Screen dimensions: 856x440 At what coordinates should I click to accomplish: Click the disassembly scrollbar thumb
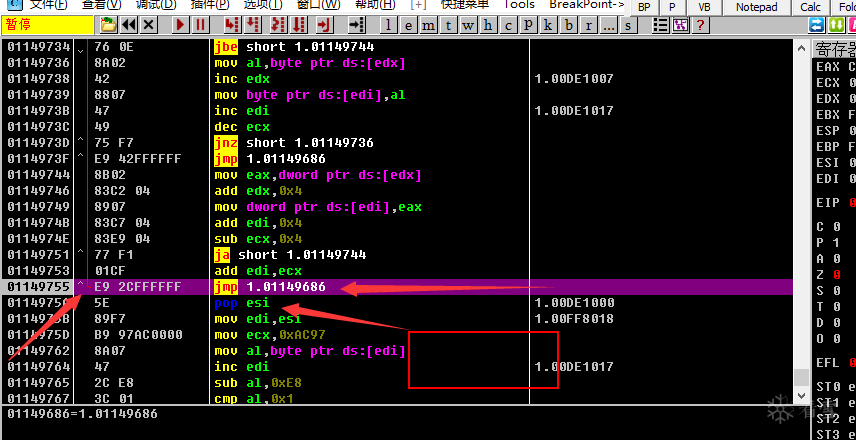click(x=801, y=377)
